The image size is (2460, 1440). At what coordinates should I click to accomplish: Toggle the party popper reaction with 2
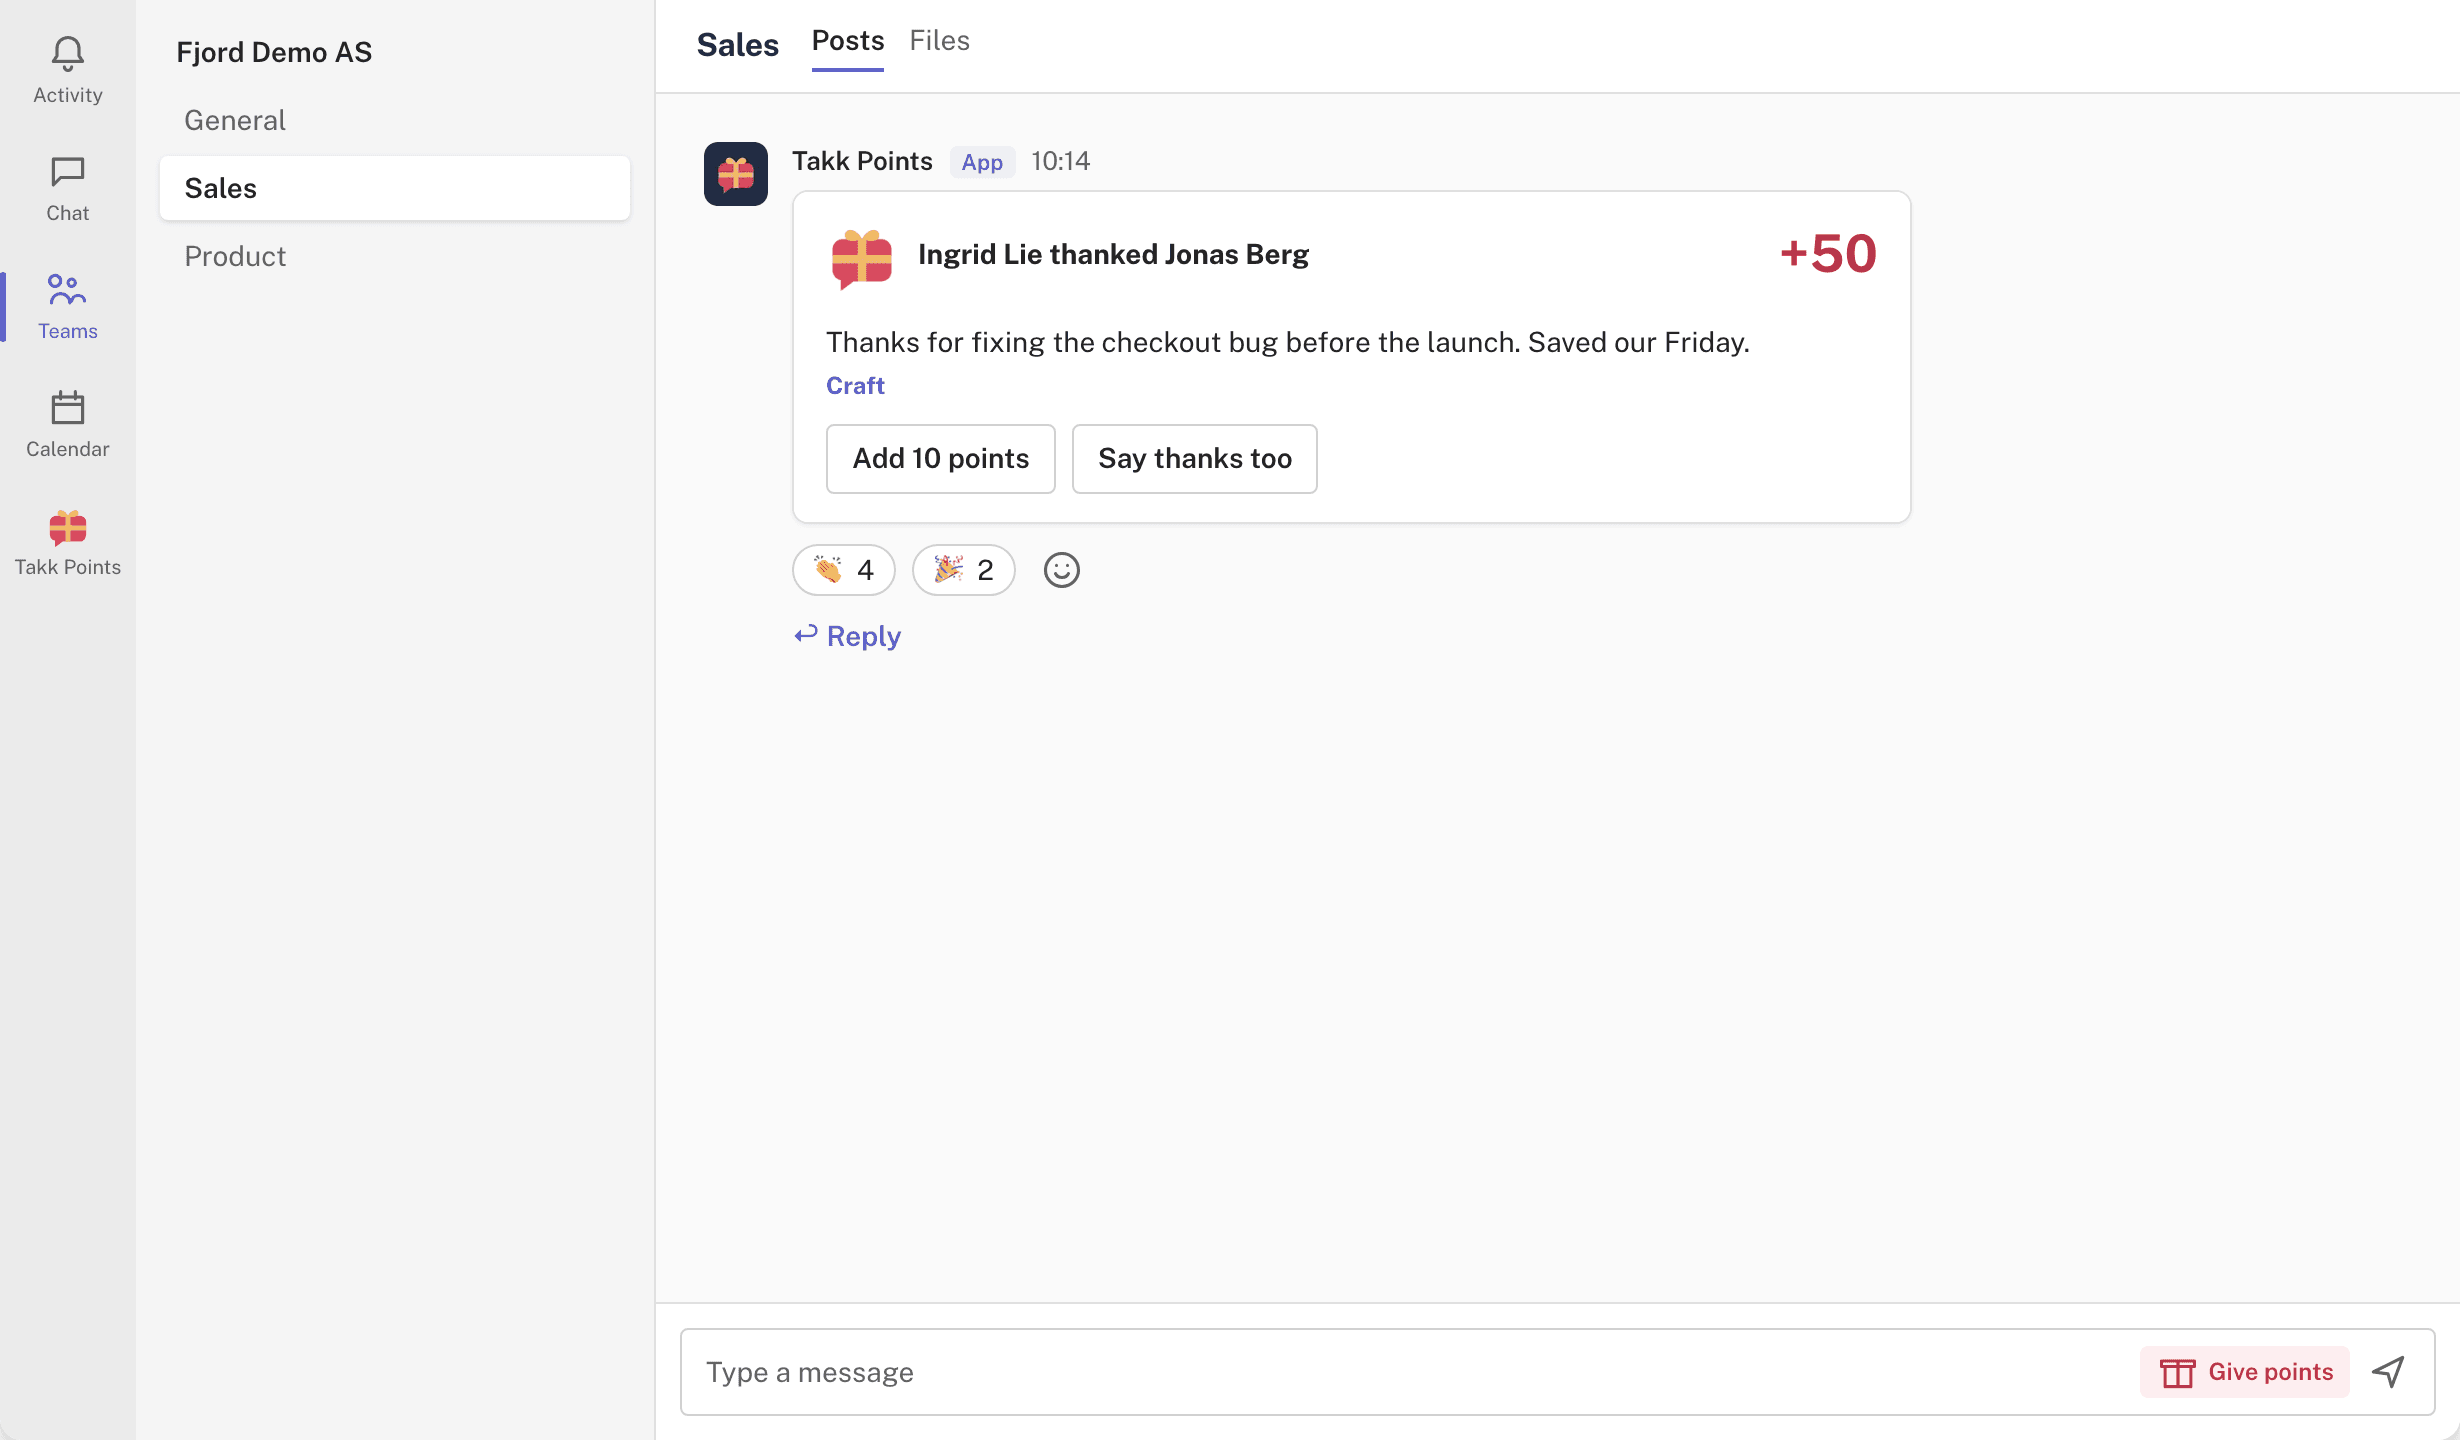(x=964, y=570)
